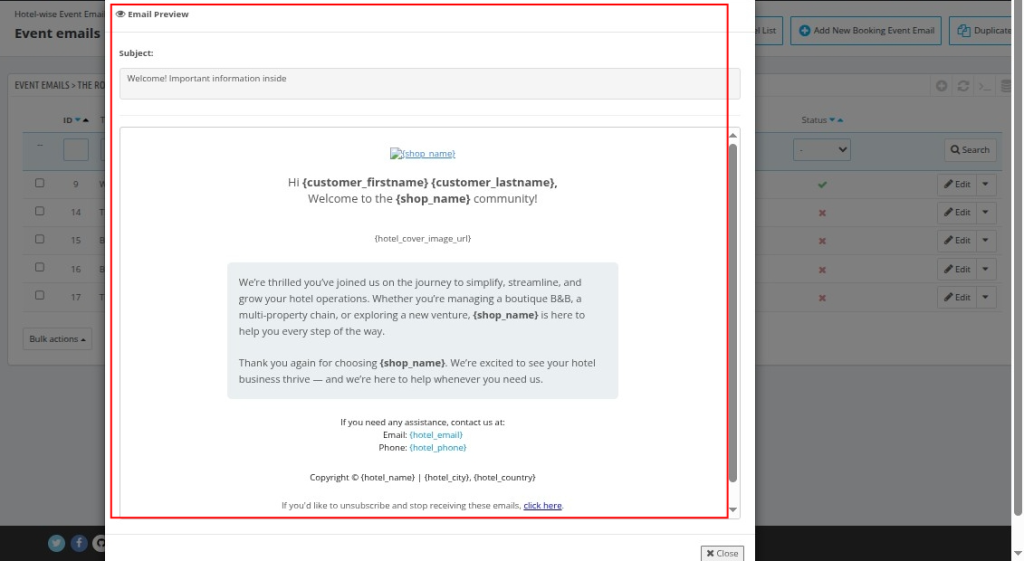The width and height of the screenshot is (1024, 561).
Task: Click the red disabled cross for row 16
Action: pos(822,270)
